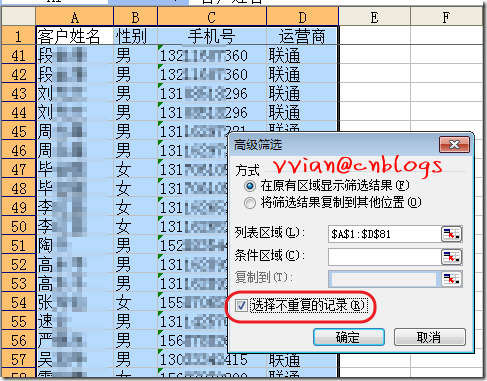This screenshot has width=487, height=381.
Task: Click the 客户姓名 header cell
Action: pyautogui.click(x=75, y=36)
